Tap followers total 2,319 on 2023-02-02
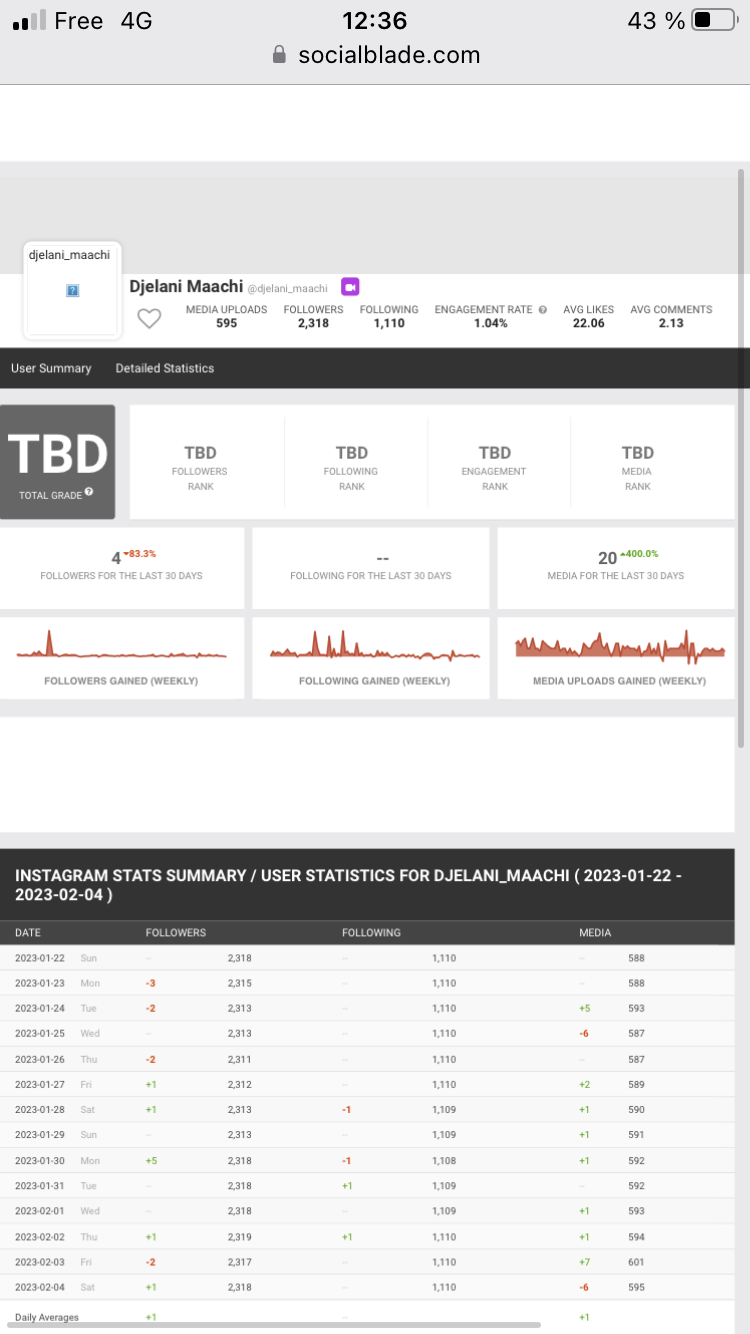This screenshot has width=750, height=1334. 240,1237
